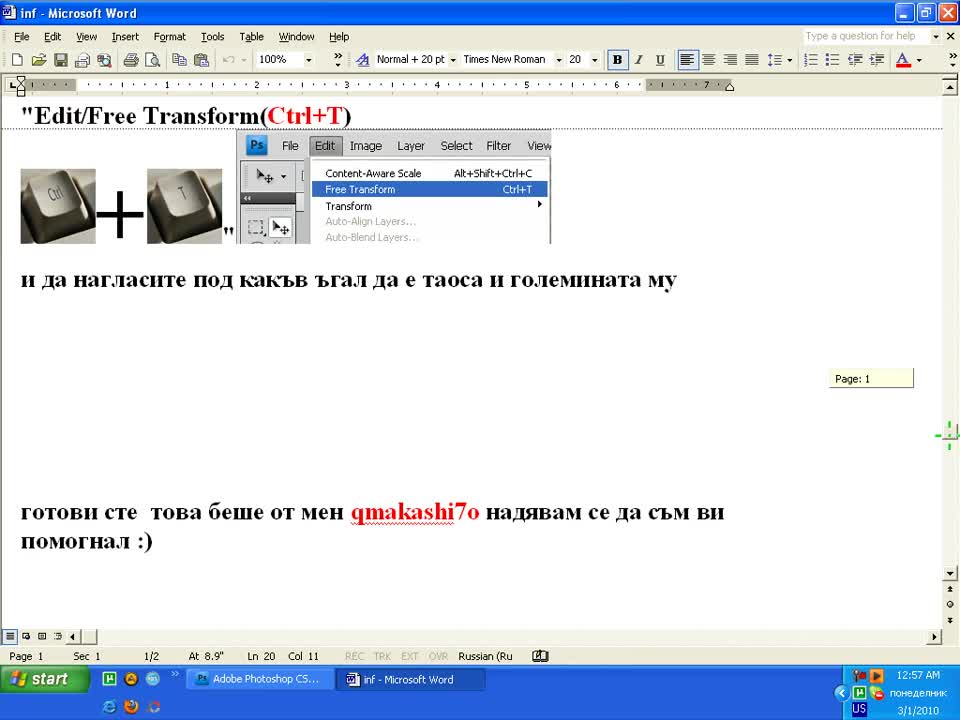Open the Table menu
Viewport: 960px width, 720px height.
pyautogui.click(x=251, y=37)
